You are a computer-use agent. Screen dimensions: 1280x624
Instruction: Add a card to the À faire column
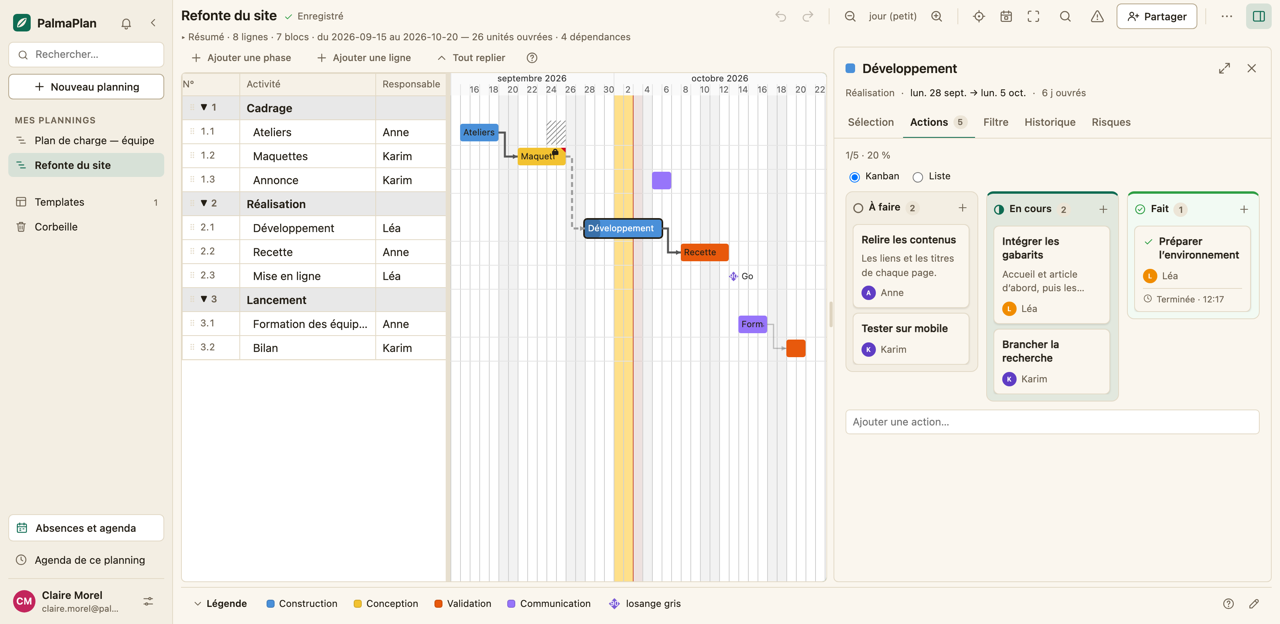coord(962,208)
